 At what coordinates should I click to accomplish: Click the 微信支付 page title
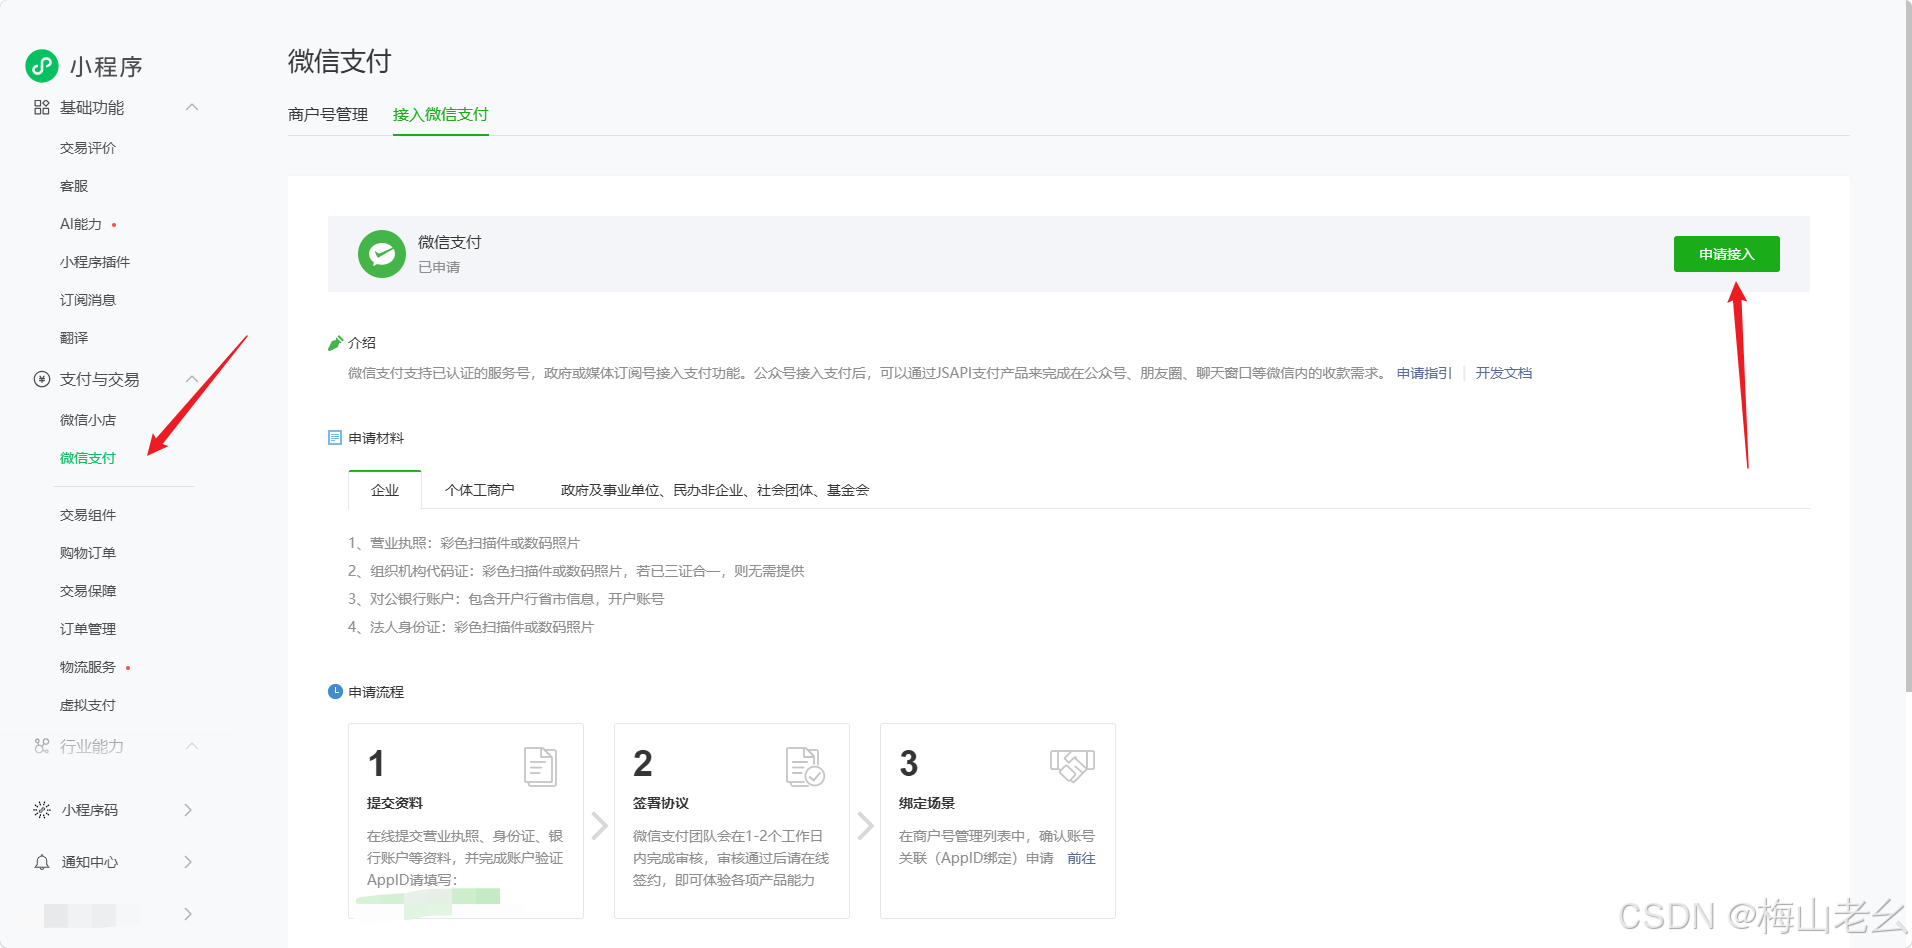click(x=340, y=61)
